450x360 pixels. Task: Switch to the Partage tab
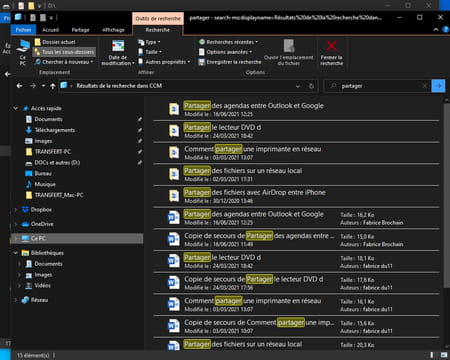(x=80, y=30)
